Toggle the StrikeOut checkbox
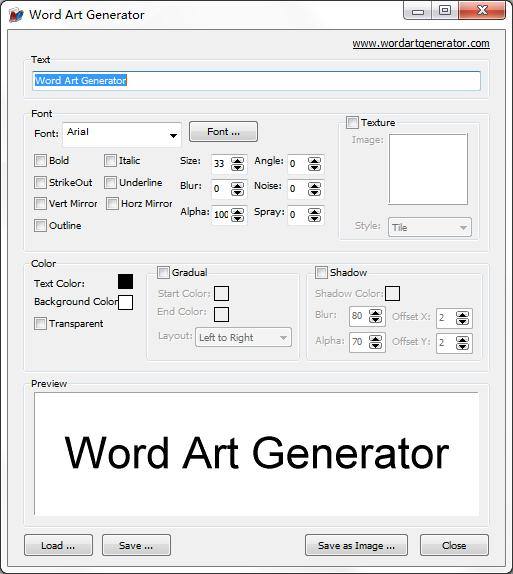The image size is (513, 574). (40, 182)
